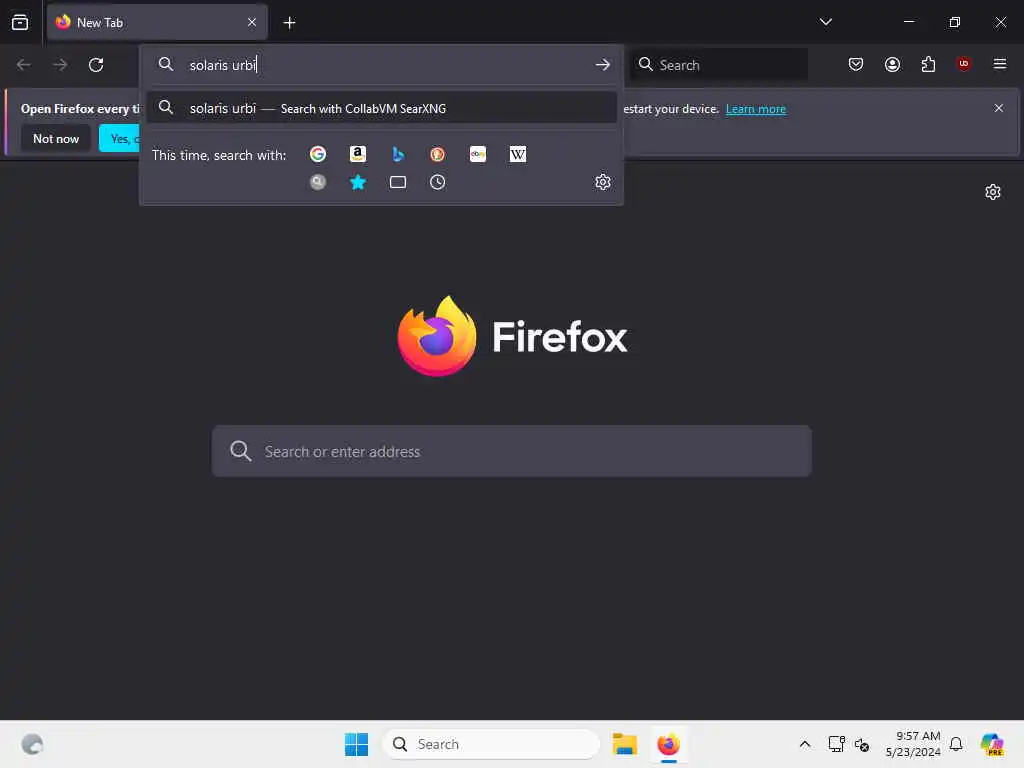Open the widgets icon at the taskbar's left end
This screenshot has width=1024, height=768.
(x=32, y=744)
